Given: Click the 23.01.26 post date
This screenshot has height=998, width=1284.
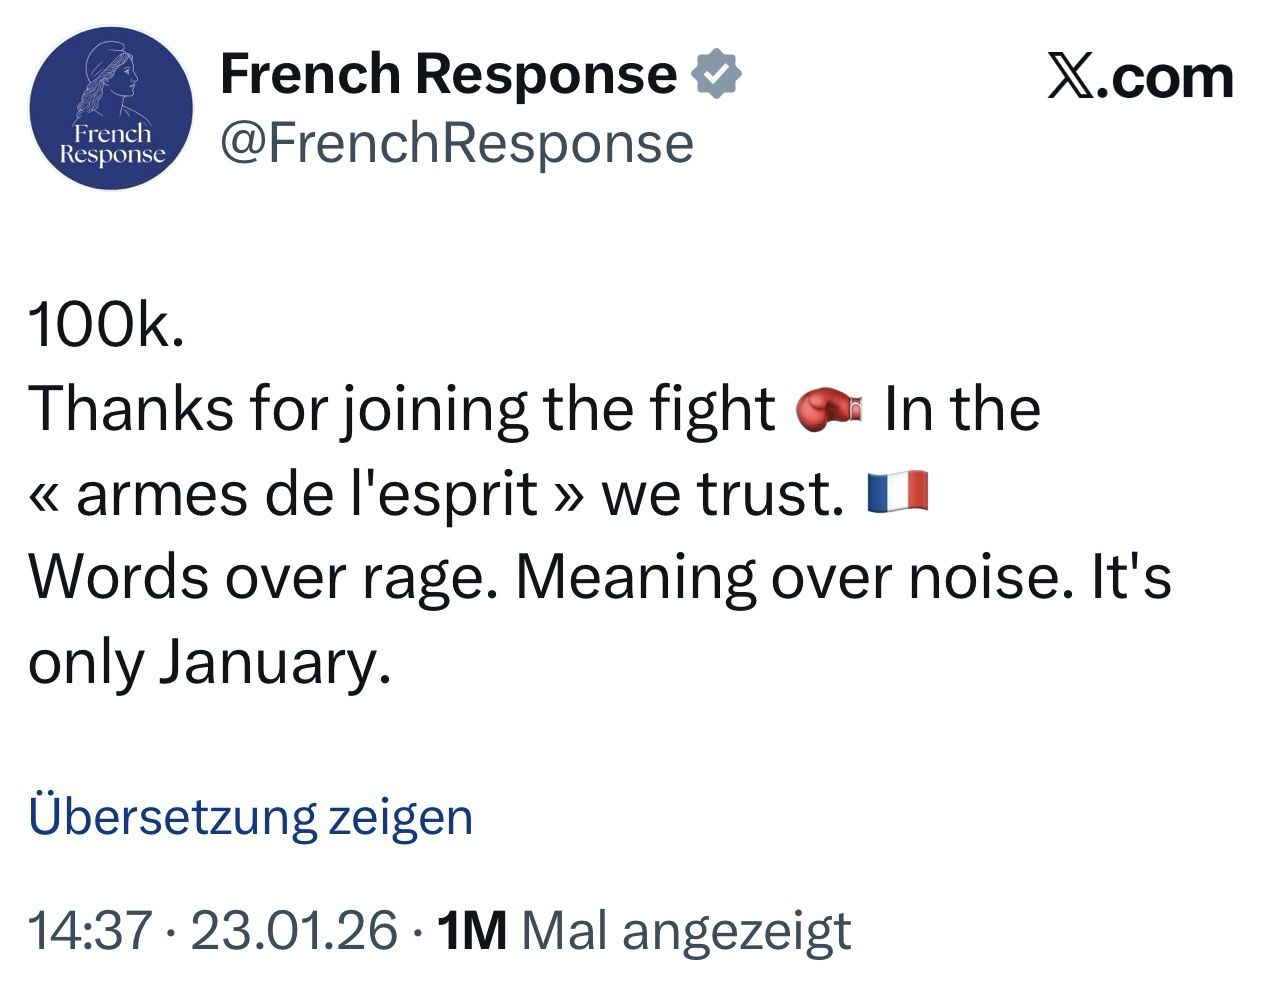Looking at the screenshot, I should tap(294, 930).
